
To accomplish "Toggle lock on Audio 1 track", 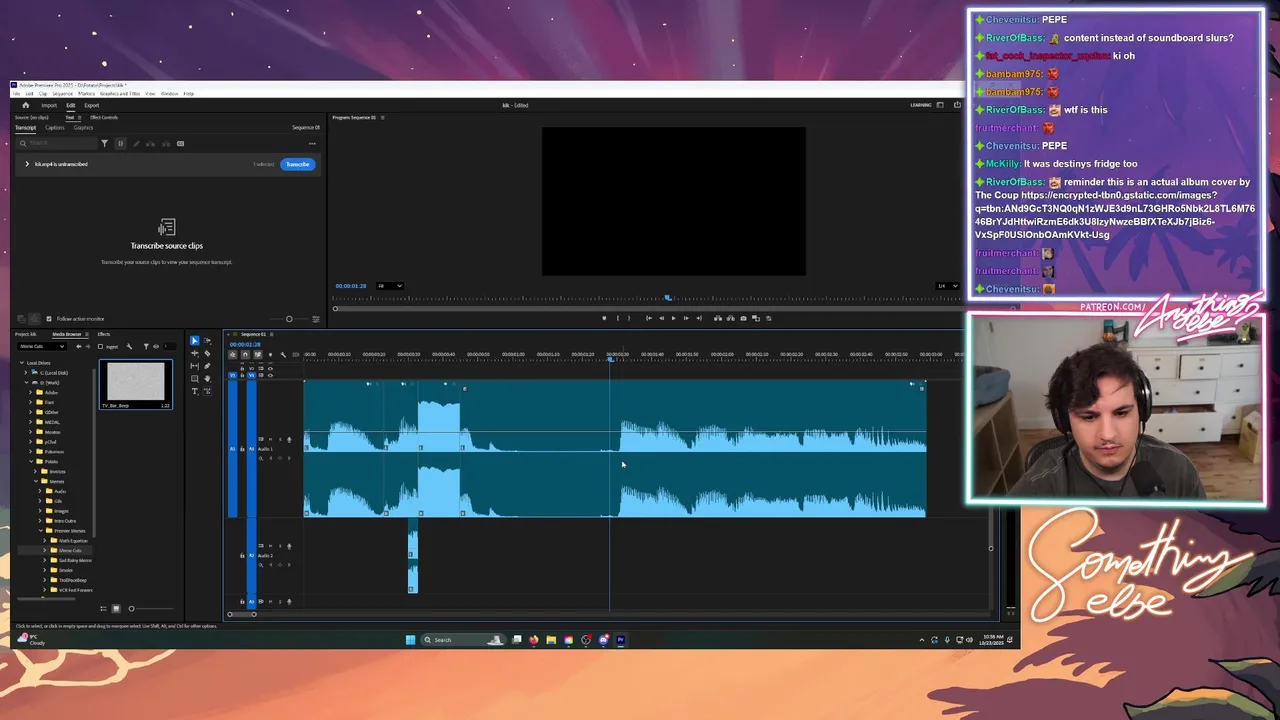I will [242, 449].
